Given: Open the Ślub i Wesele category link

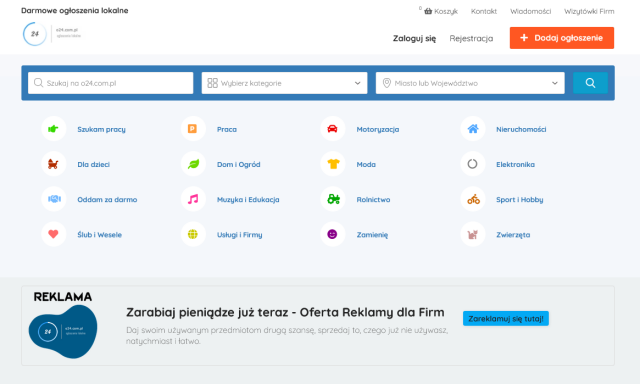Looking at the screenshot, I should click(x=99, y=235).
